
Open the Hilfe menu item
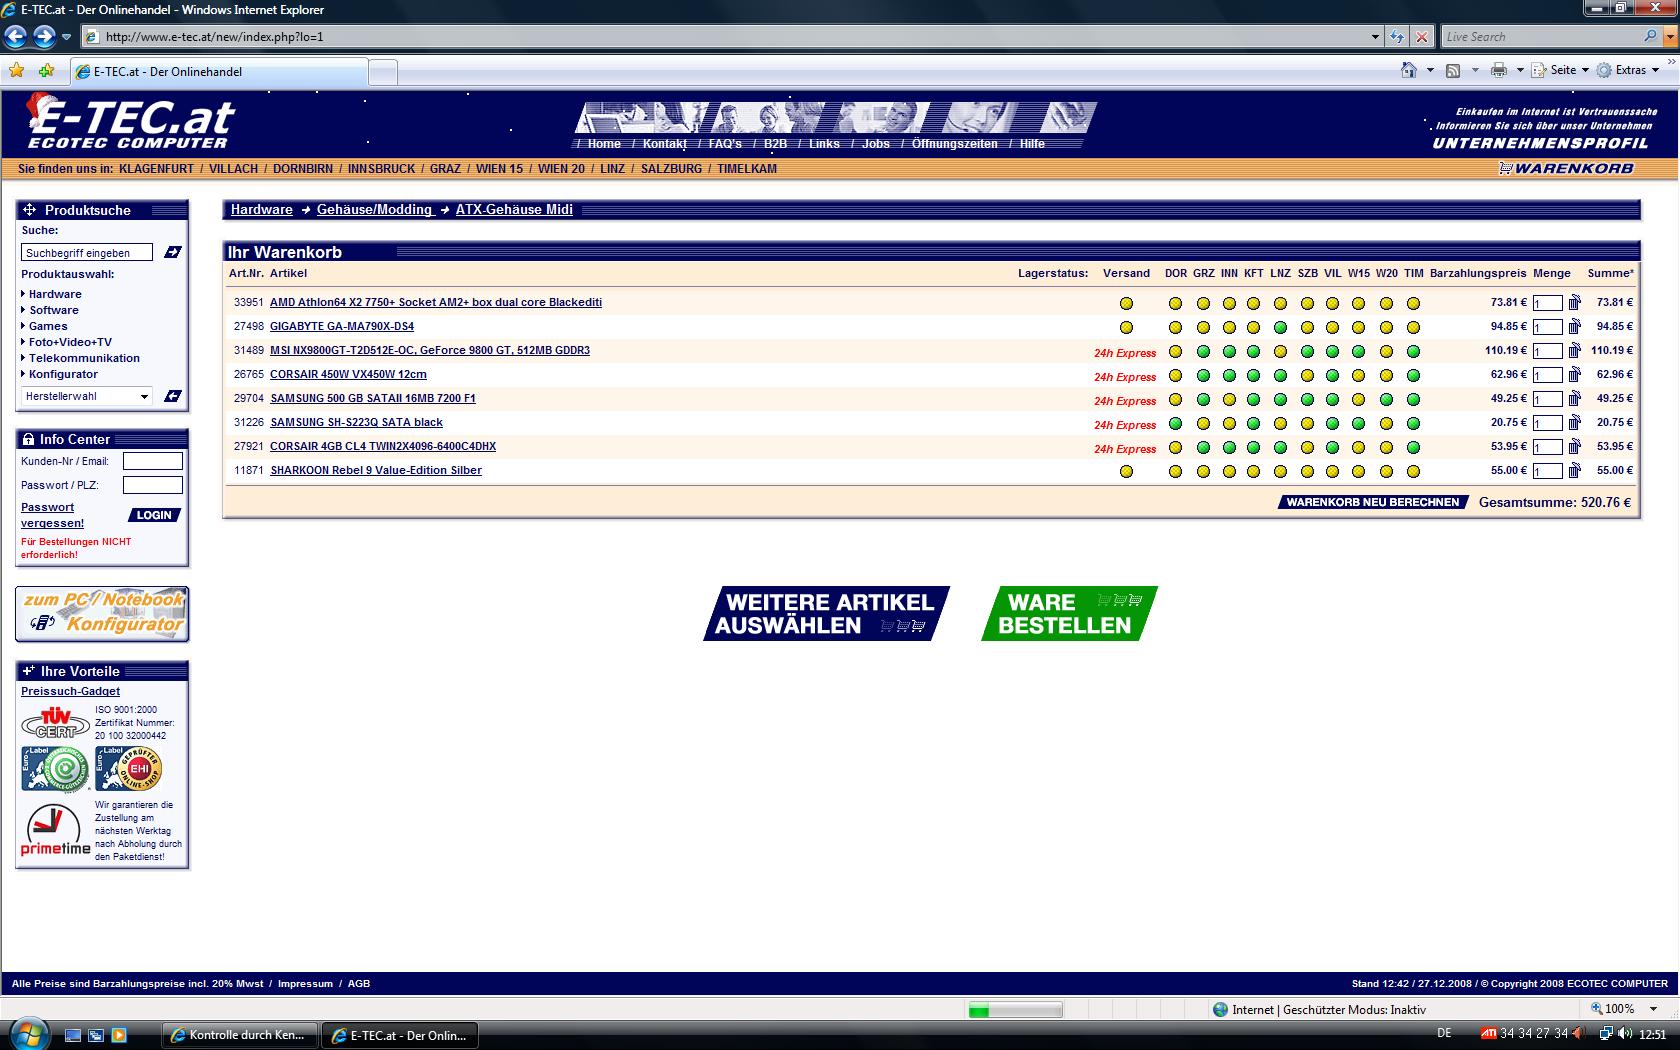(x=1032, y=144)
